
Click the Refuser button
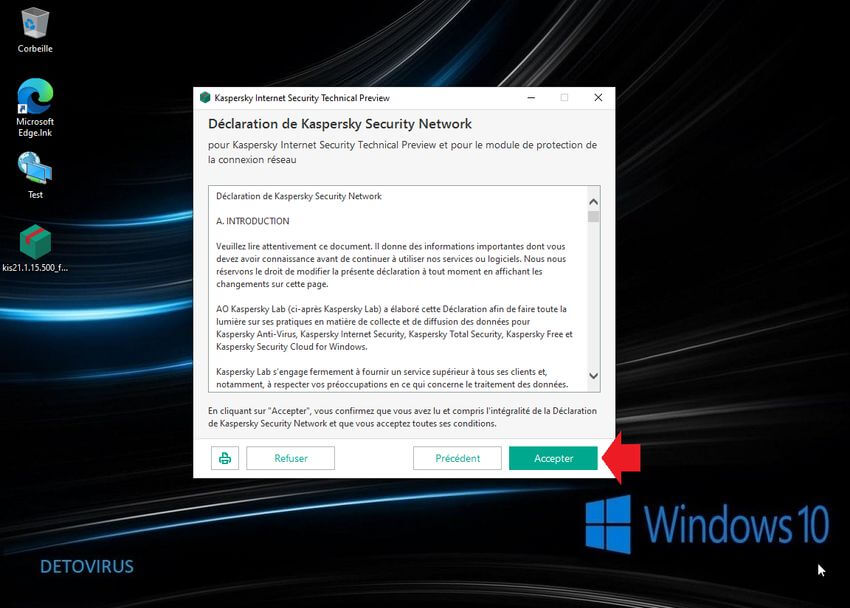tap(291, 458)
